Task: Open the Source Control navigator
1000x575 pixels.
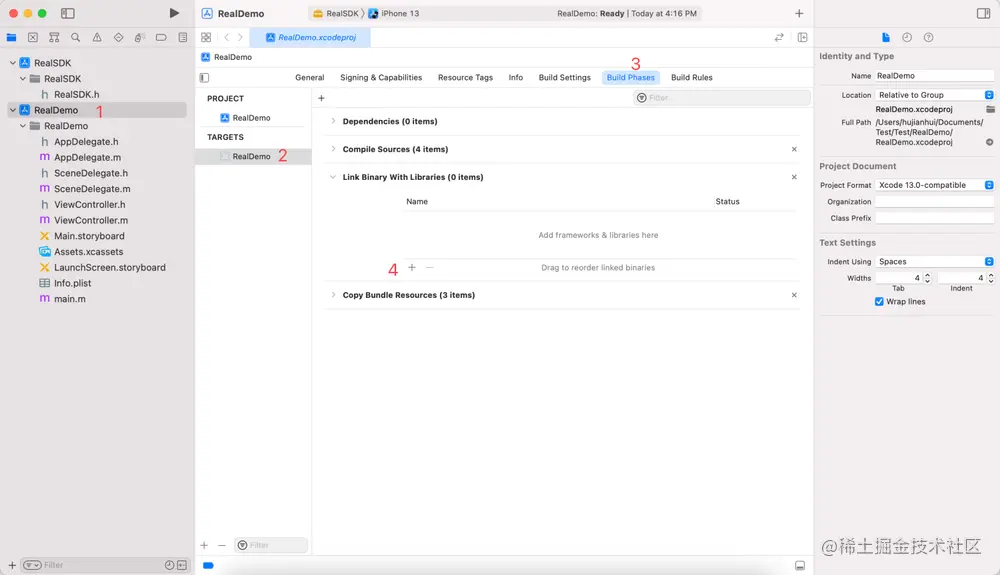Action: (33, 38)
